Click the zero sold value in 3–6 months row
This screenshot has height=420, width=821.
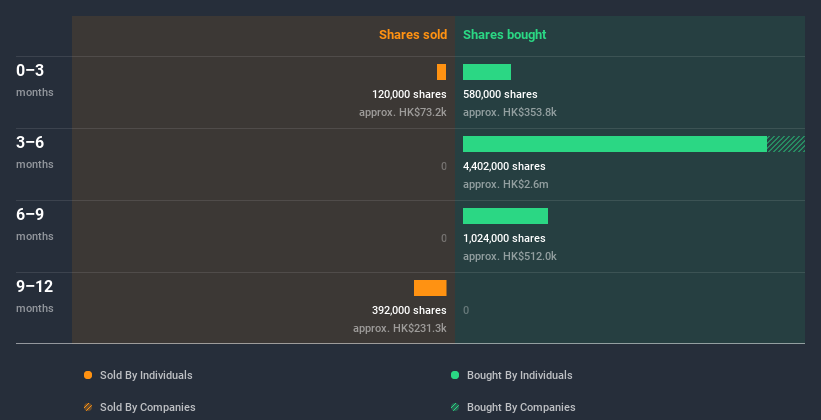(x=444, y=167)
